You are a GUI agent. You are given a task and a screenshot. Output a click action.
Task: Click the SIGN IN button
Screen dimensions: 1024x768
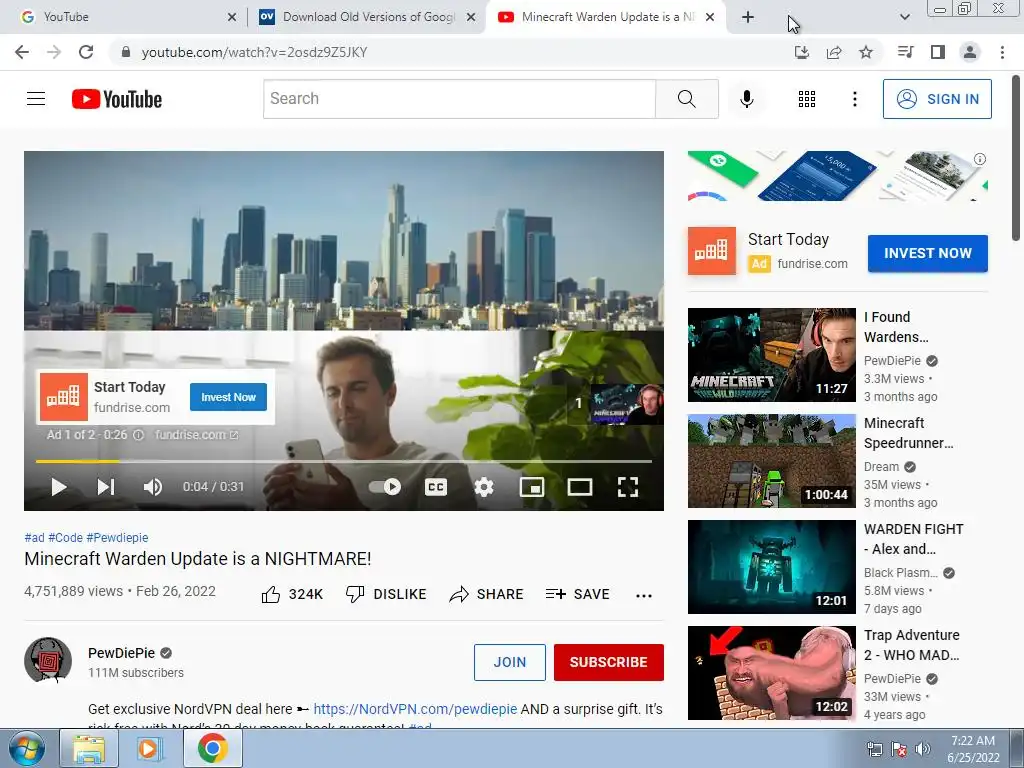(937, 99)
